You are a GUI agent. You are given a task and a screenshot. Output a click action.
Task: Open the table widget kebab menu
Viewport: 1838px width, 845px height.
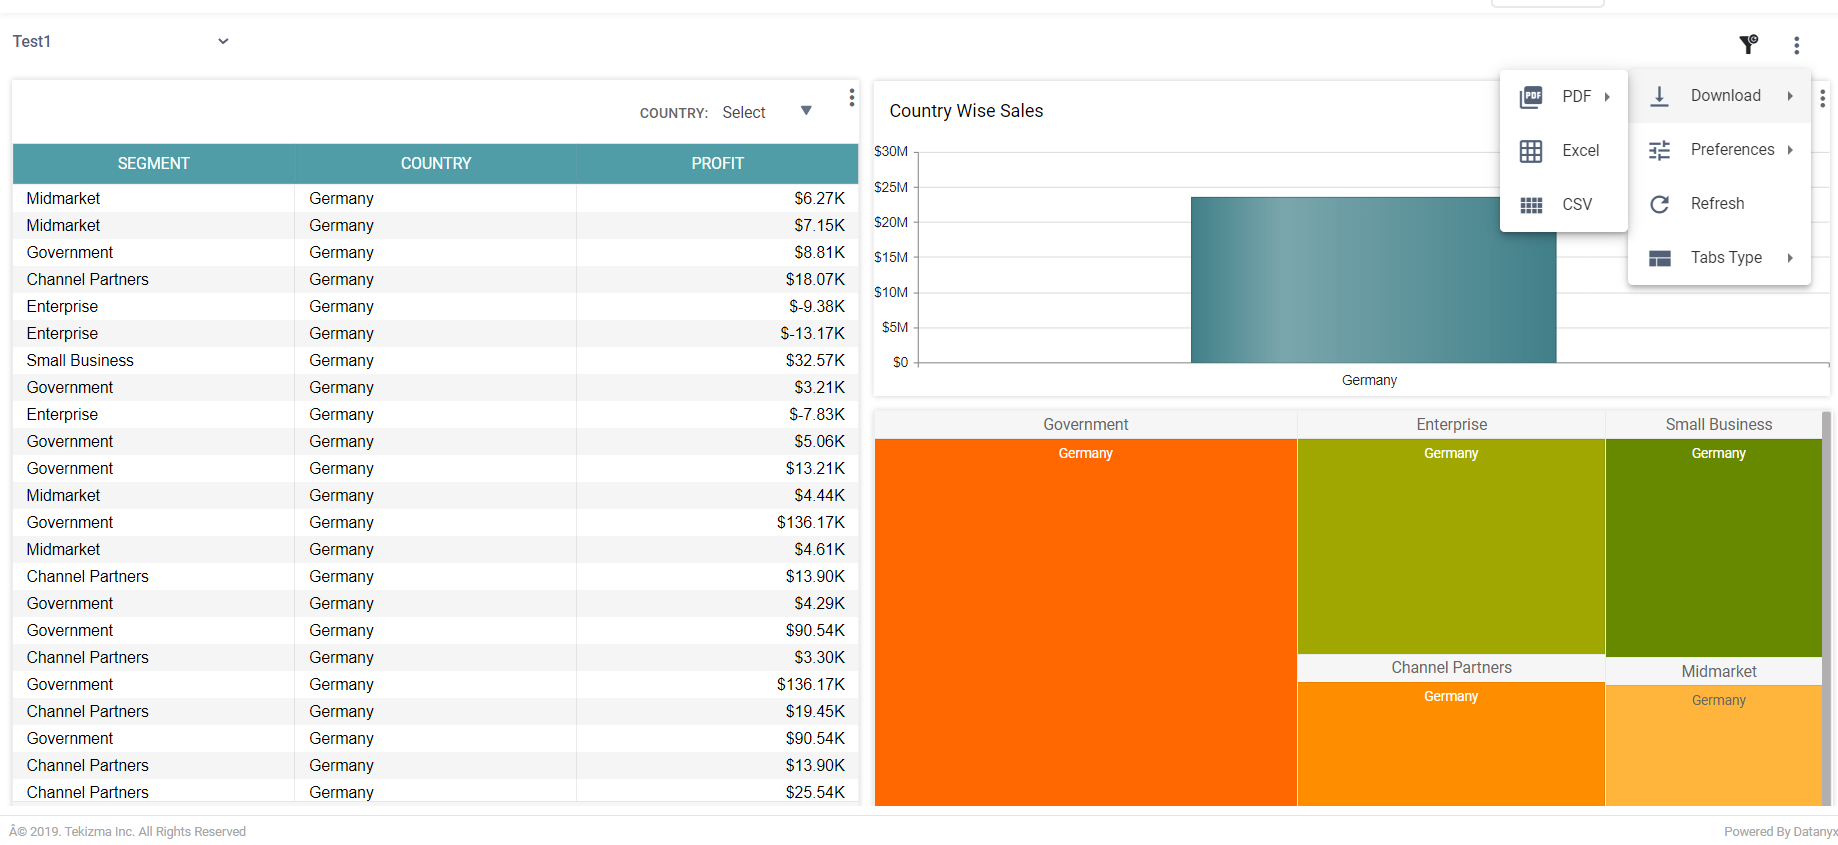coord(851,97)
